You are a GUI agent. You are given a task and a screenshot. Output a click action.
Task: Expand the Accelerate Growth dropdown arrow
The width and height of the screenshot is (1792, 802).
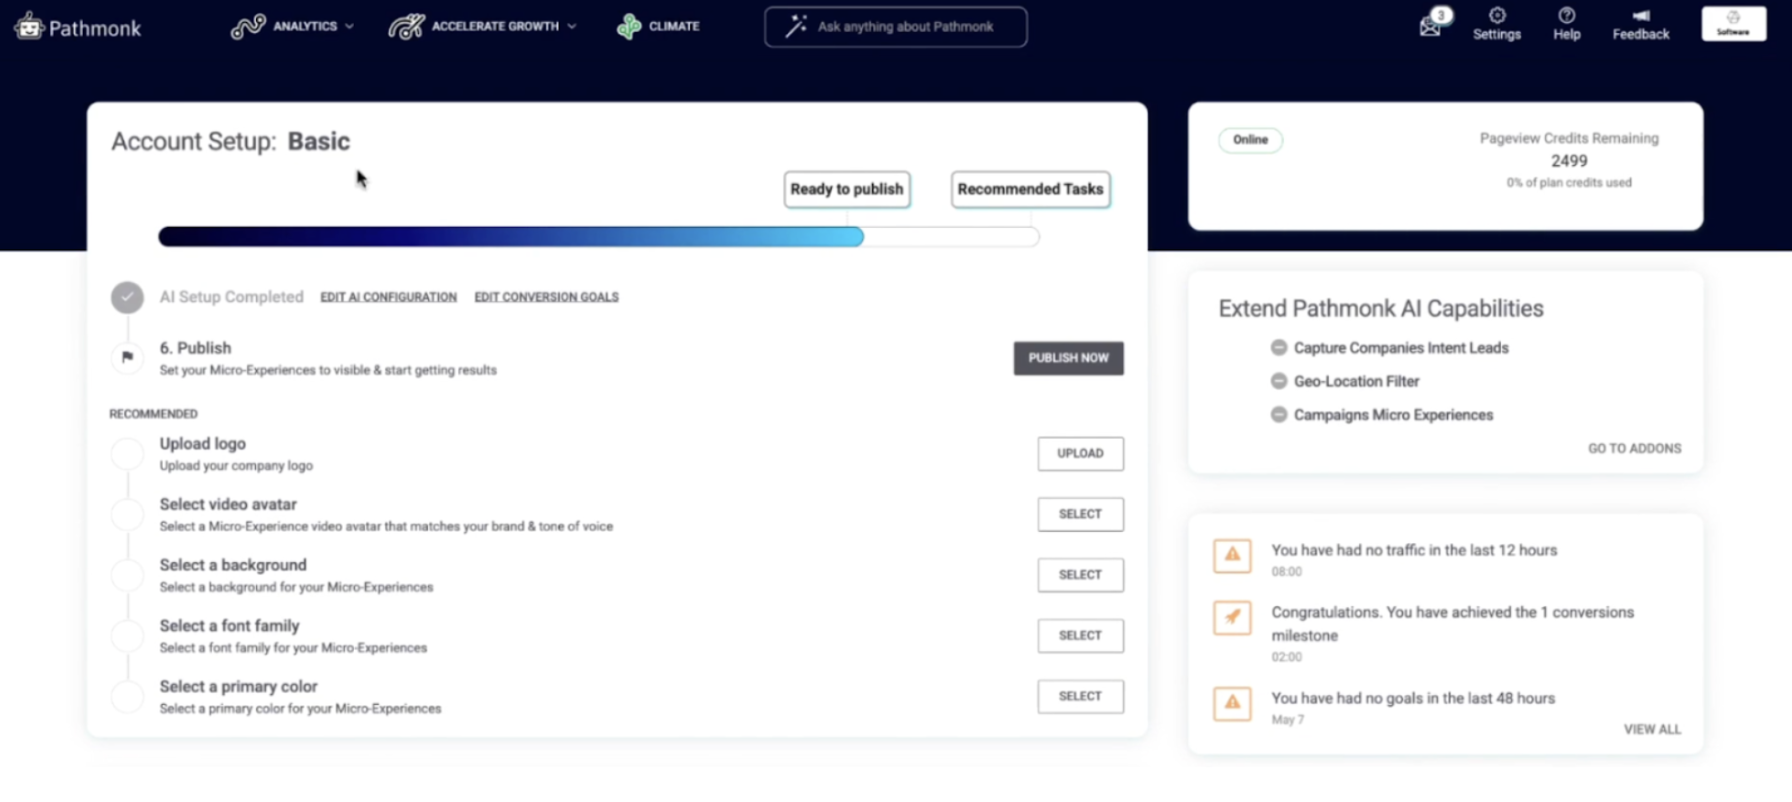pos(572,27)
